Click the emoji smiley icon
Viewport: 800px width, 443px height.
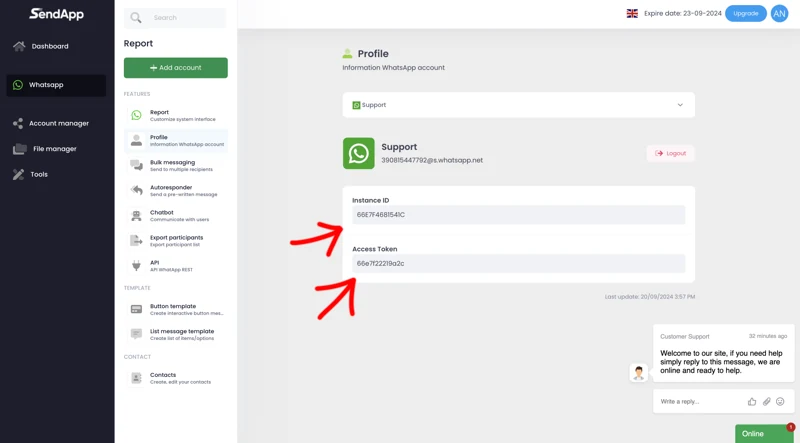tap(780, 402)
